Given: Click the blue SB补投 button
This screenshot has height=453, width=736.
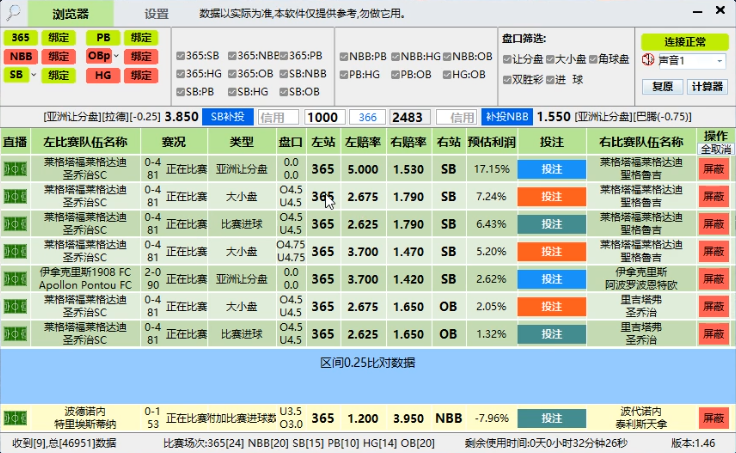Looking at the screenshot, I should [228, 117].
